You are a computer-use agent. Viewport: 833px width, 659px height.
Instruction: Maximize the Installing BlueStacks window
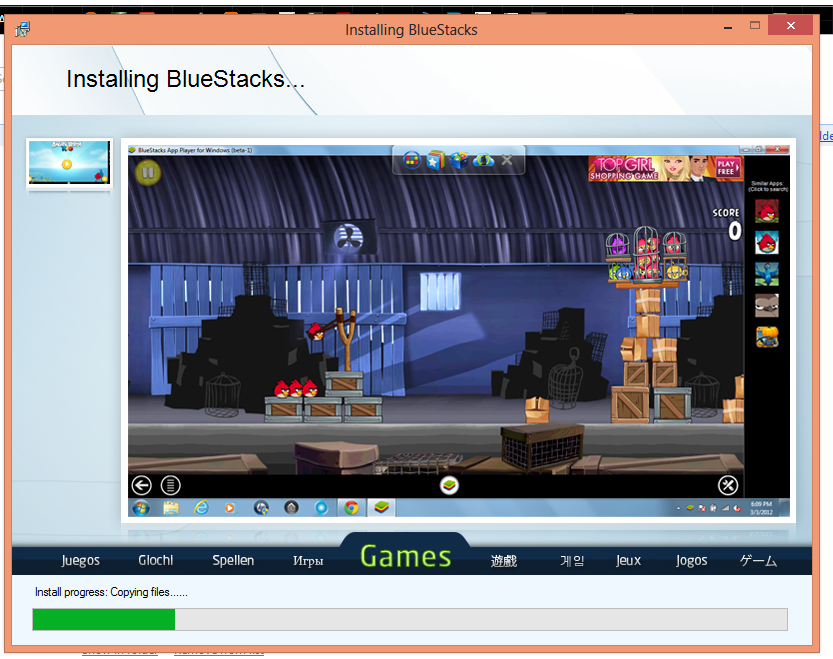coord(755,26)
